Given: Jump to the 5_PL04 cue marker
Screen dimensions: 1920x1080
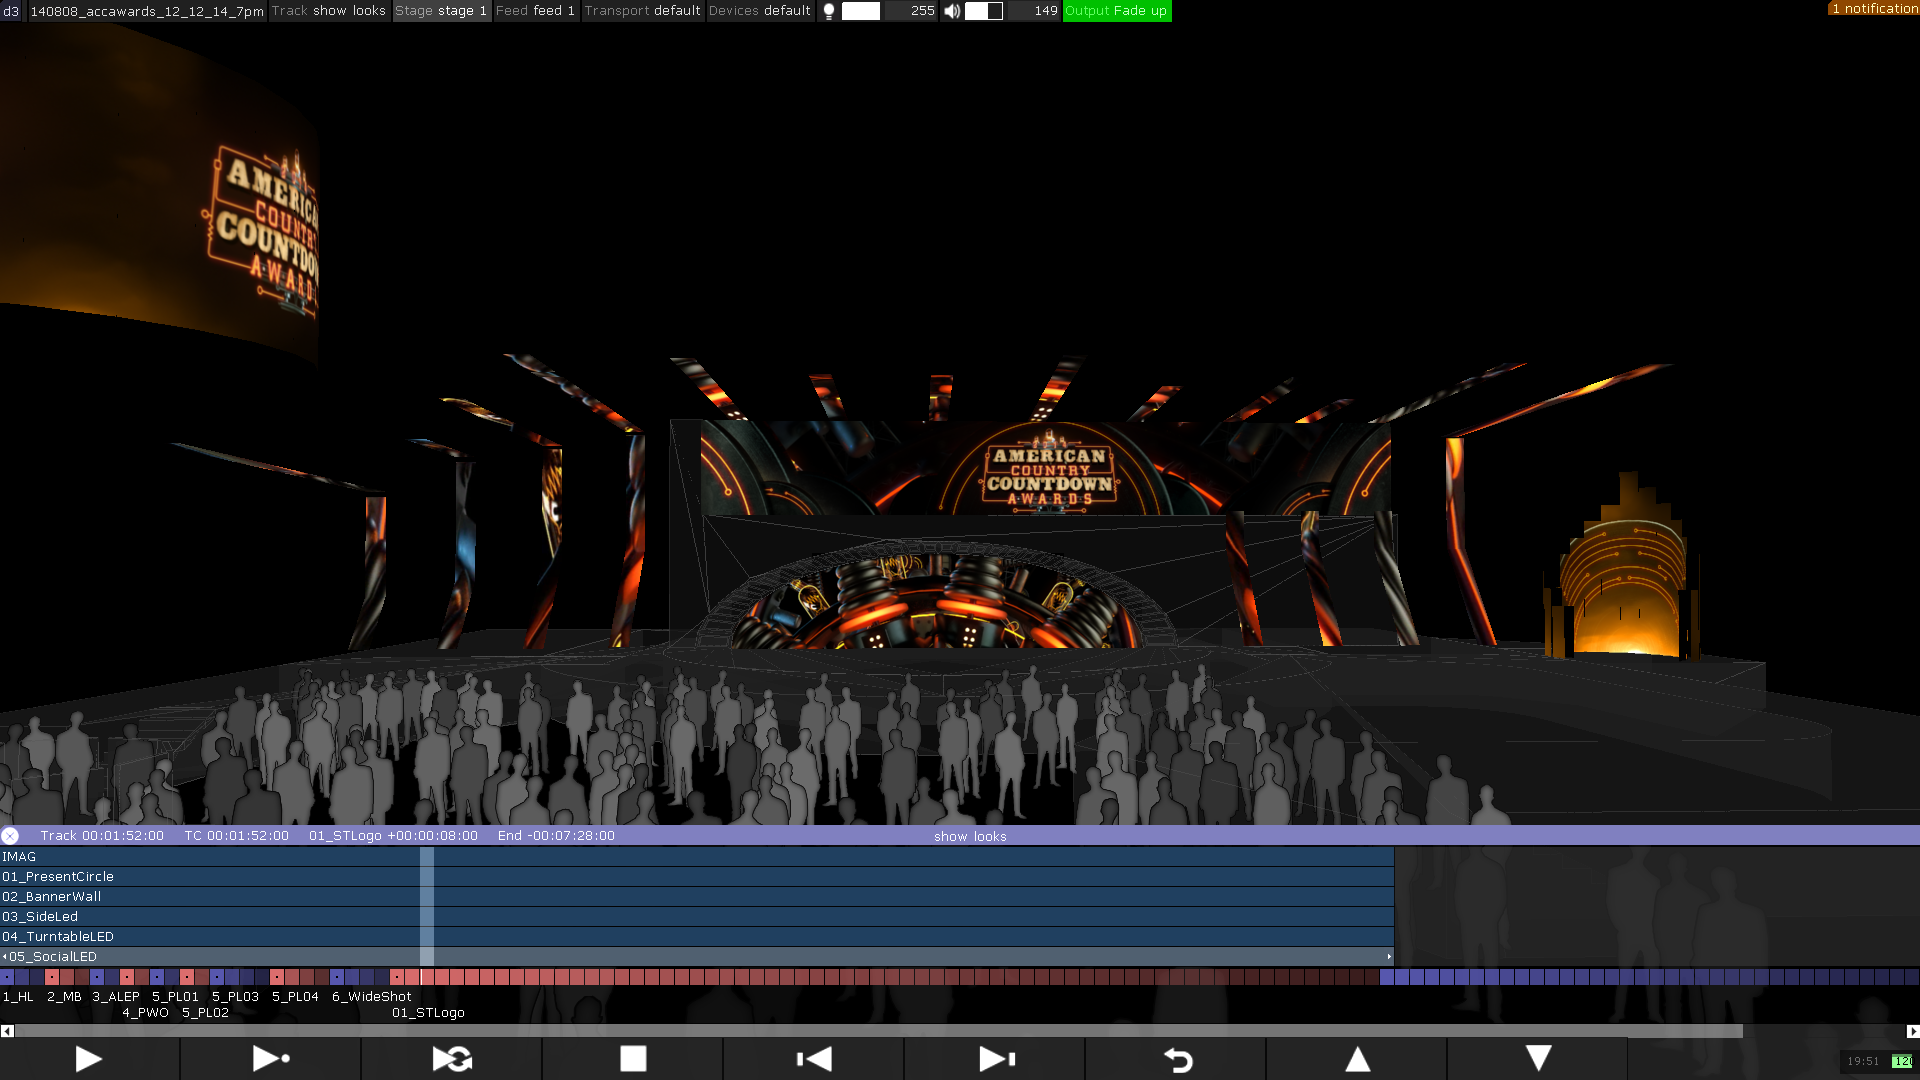Looking at the screenshot, I should point(295,997).
